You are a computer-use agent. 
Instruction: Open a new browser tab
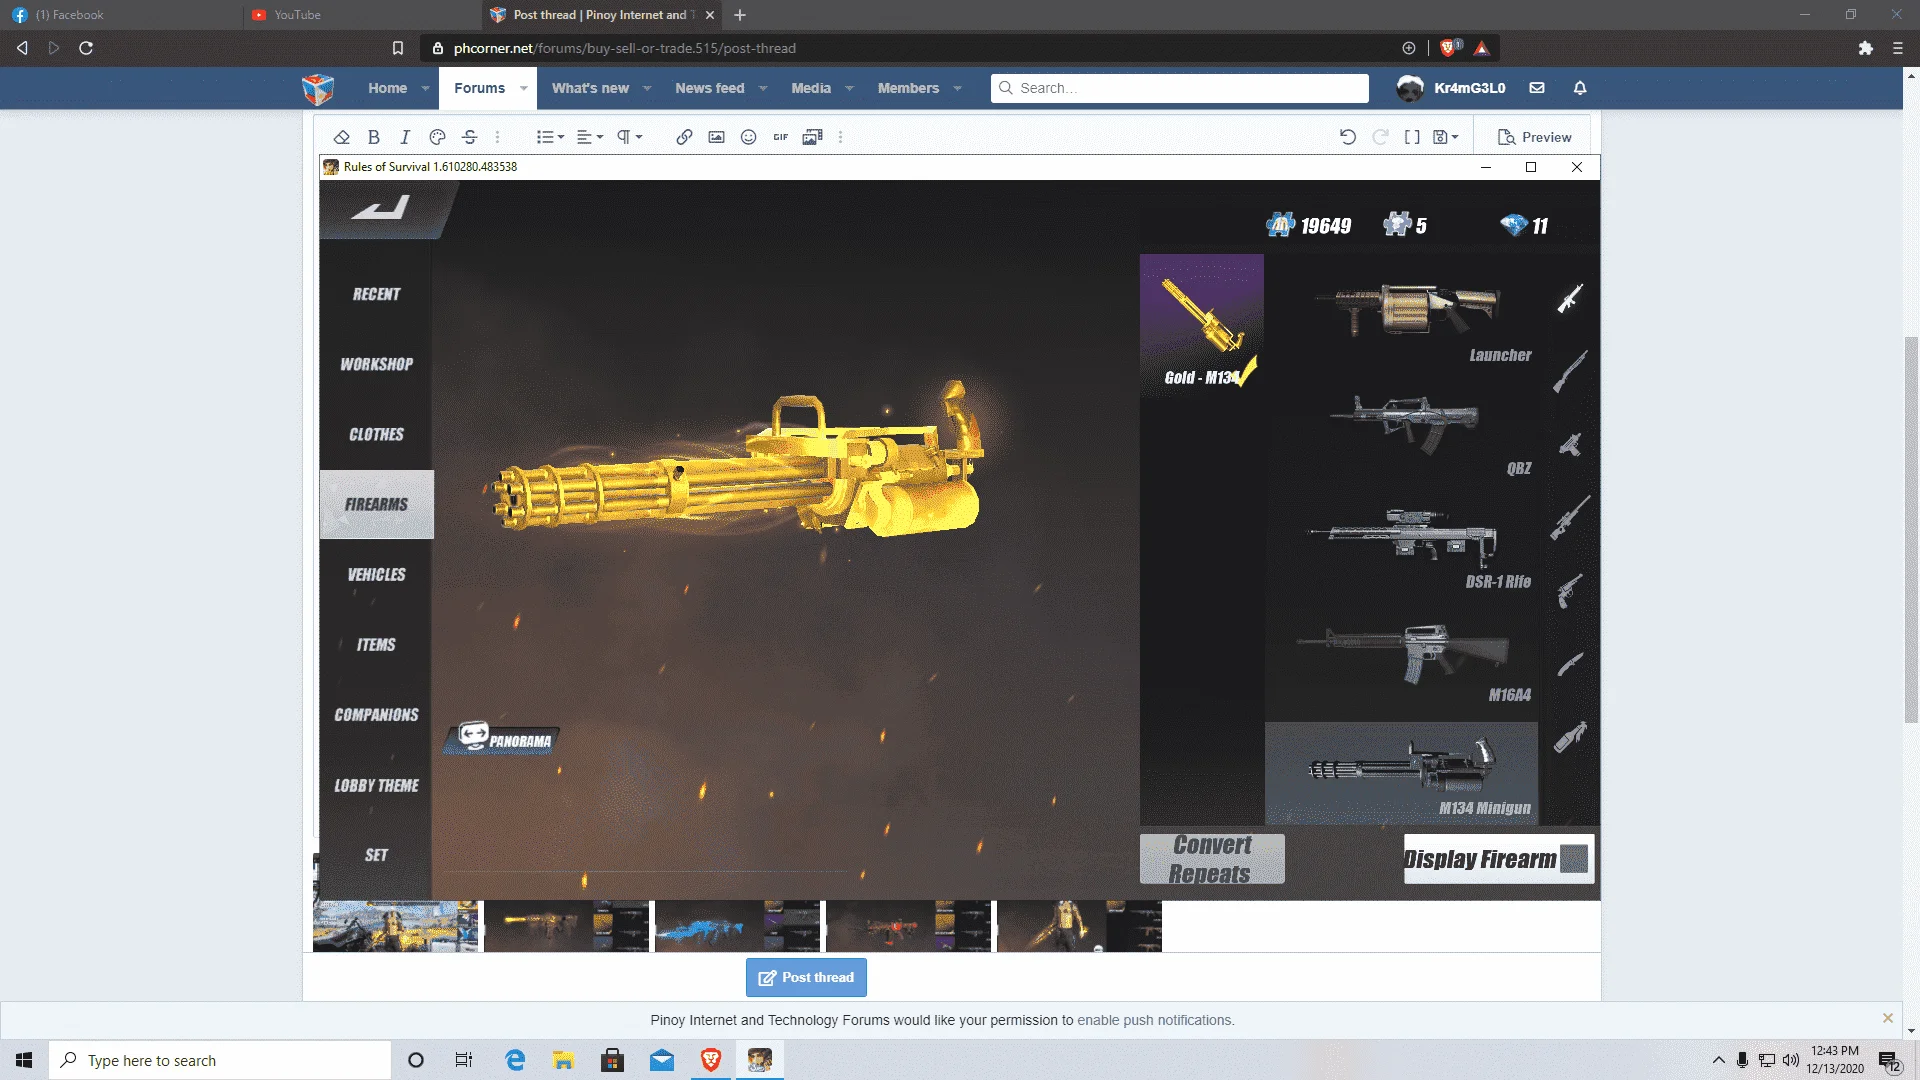click(x=740, y=15)
